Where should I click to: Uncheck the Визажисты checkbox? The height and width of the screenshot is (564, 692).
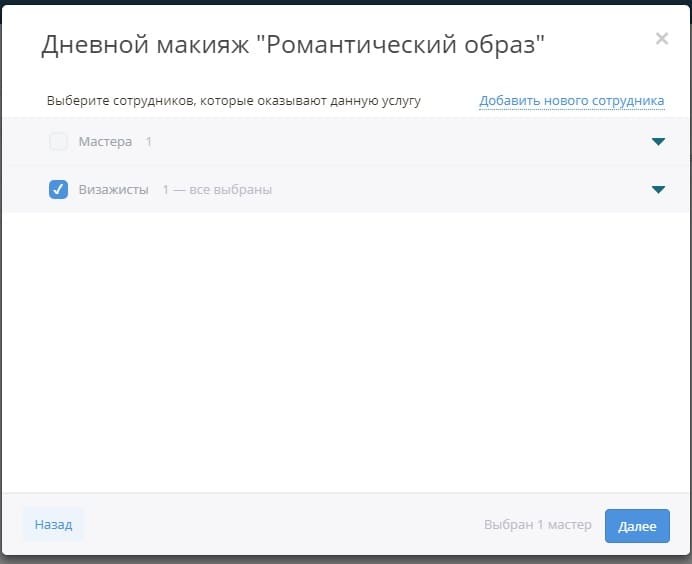pos(58,190)
